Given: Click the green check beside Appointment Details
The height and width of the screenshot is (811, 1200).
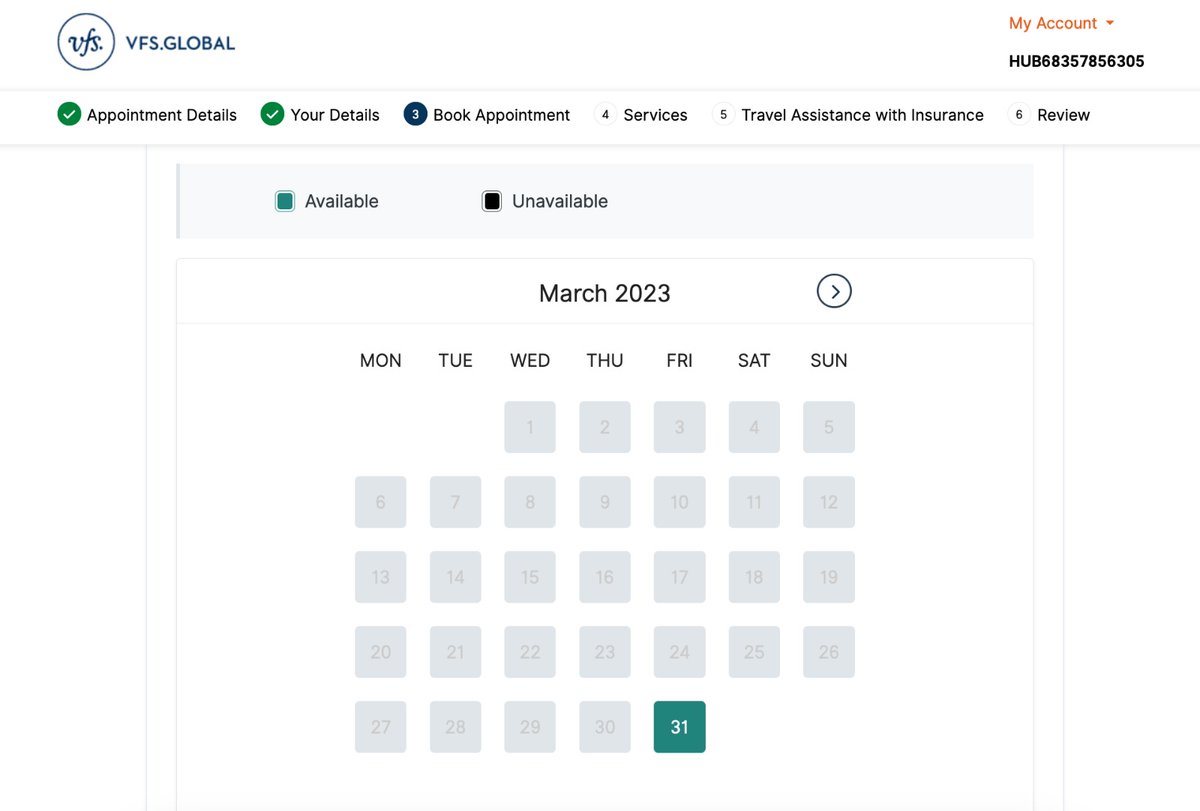Looking at the screenshot, I should 69,115.
